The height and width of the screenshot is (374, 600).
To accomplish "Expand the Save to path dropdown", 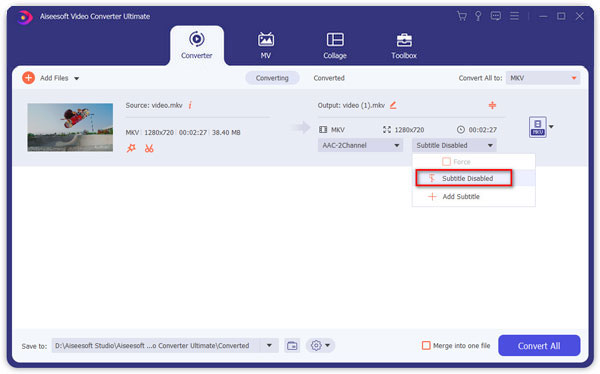I will coord(269,346).
